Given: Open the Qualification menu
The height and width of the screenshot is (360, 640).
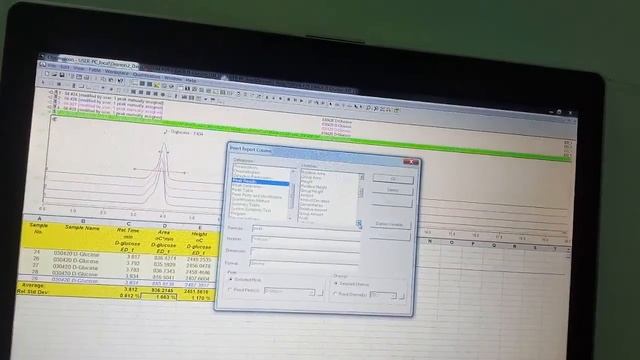Looking at the screenshot, I should coord(147,76).
